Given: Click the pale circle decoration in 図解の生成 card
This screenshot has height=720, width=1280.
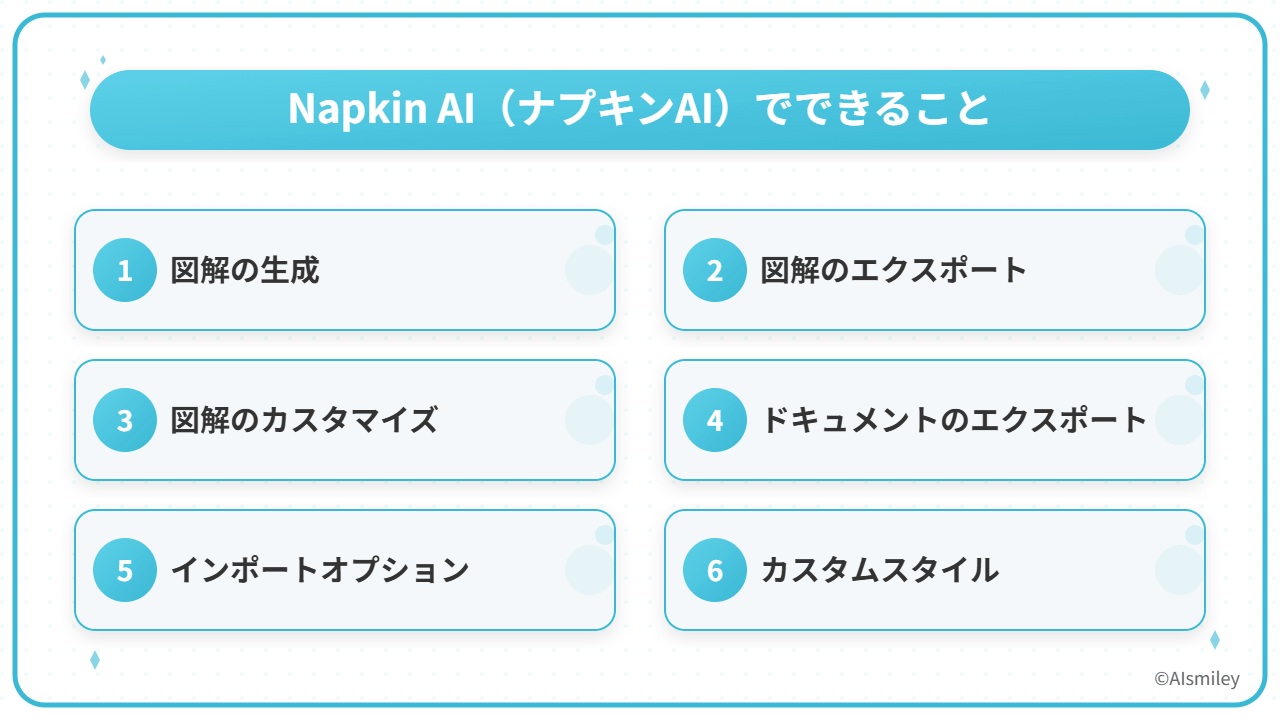Looking at the screenshot, I should [x=589, y=269].
